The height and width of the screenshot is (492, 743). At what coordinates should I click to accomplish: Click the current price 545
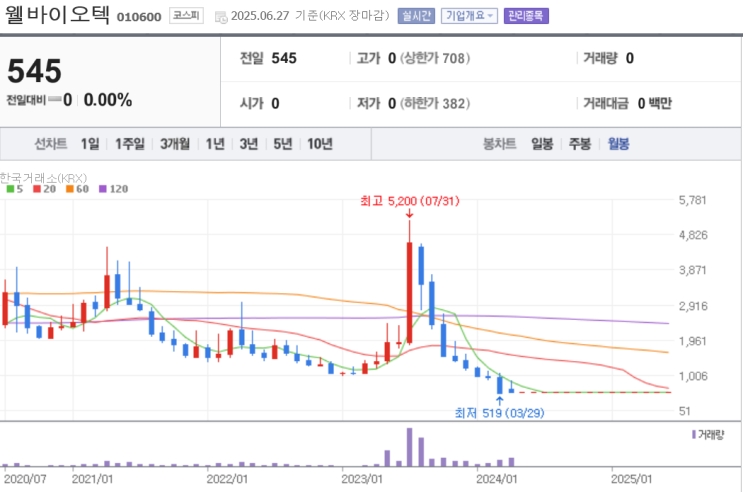pyautogui.click(x=34, y=71)
